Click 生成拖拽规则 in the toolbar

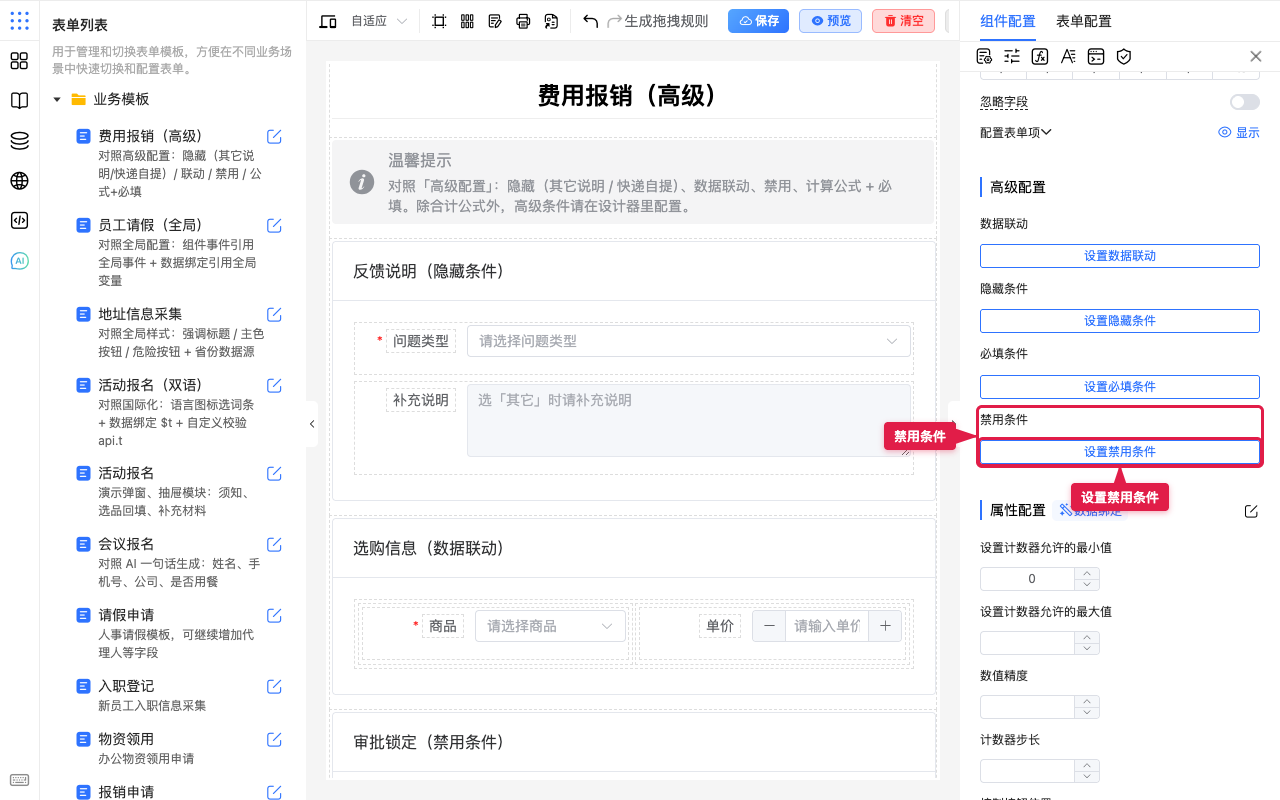coord(666,21)
